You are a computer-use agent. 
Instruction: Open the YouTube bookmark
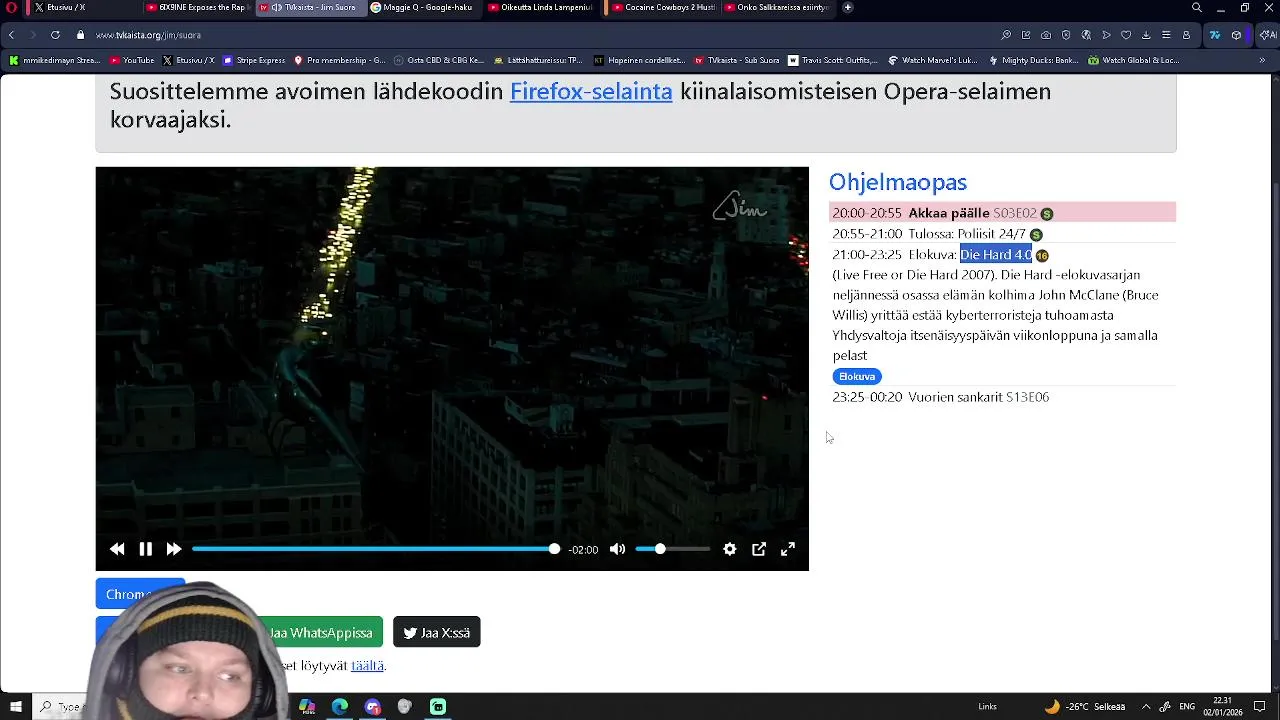(132, 60)
